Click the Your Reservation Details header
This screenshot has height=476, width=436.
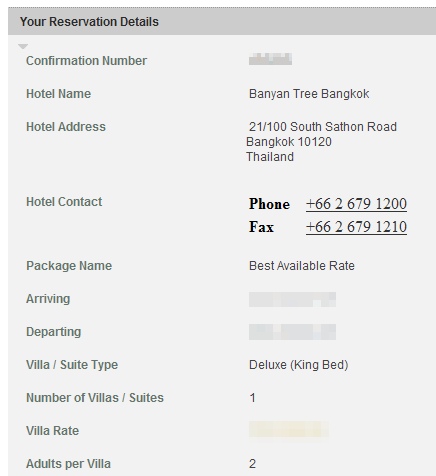tap(89, 22)
